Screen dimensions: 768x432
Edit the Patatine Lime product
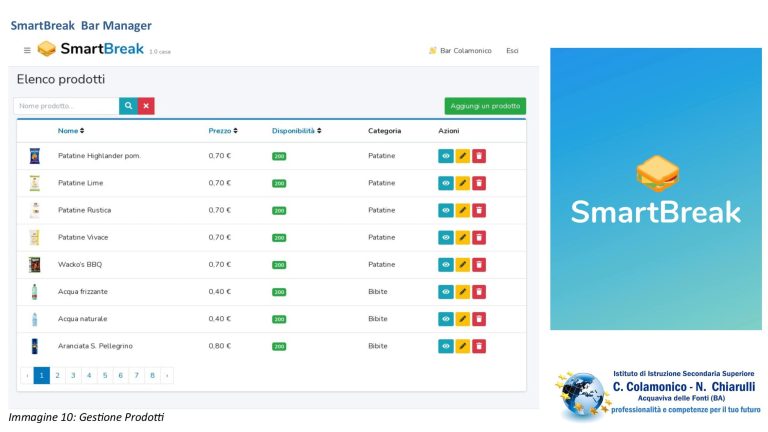coord(462,183)
